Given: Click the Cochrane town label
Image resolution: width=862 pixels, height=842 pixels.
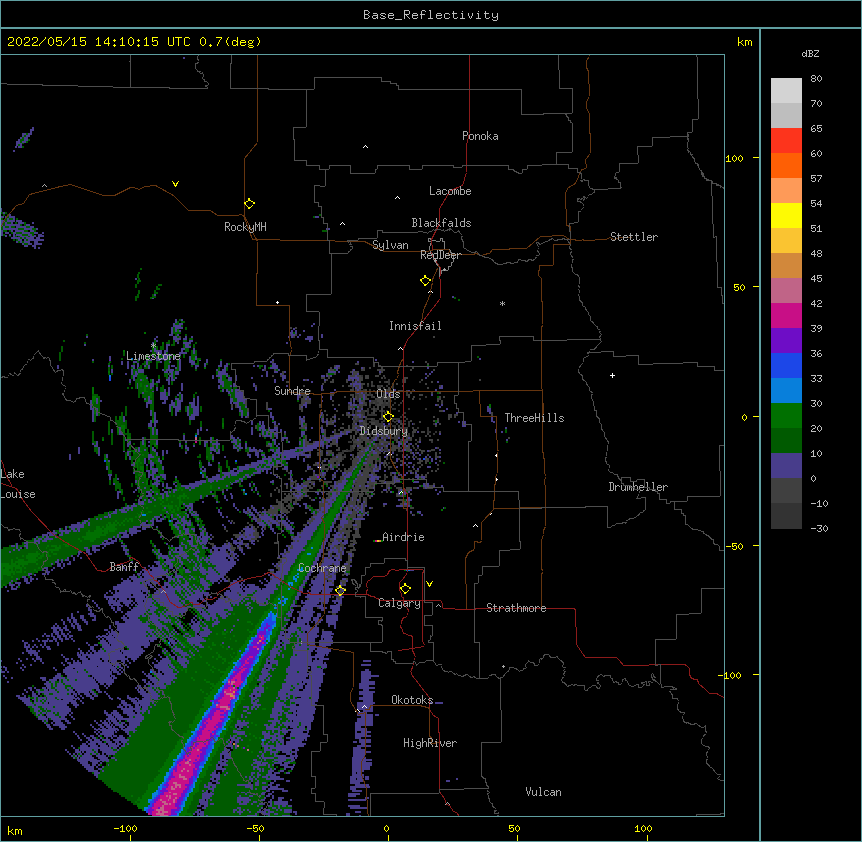Looking at the screenshot, I should click(x=322, y=568).
